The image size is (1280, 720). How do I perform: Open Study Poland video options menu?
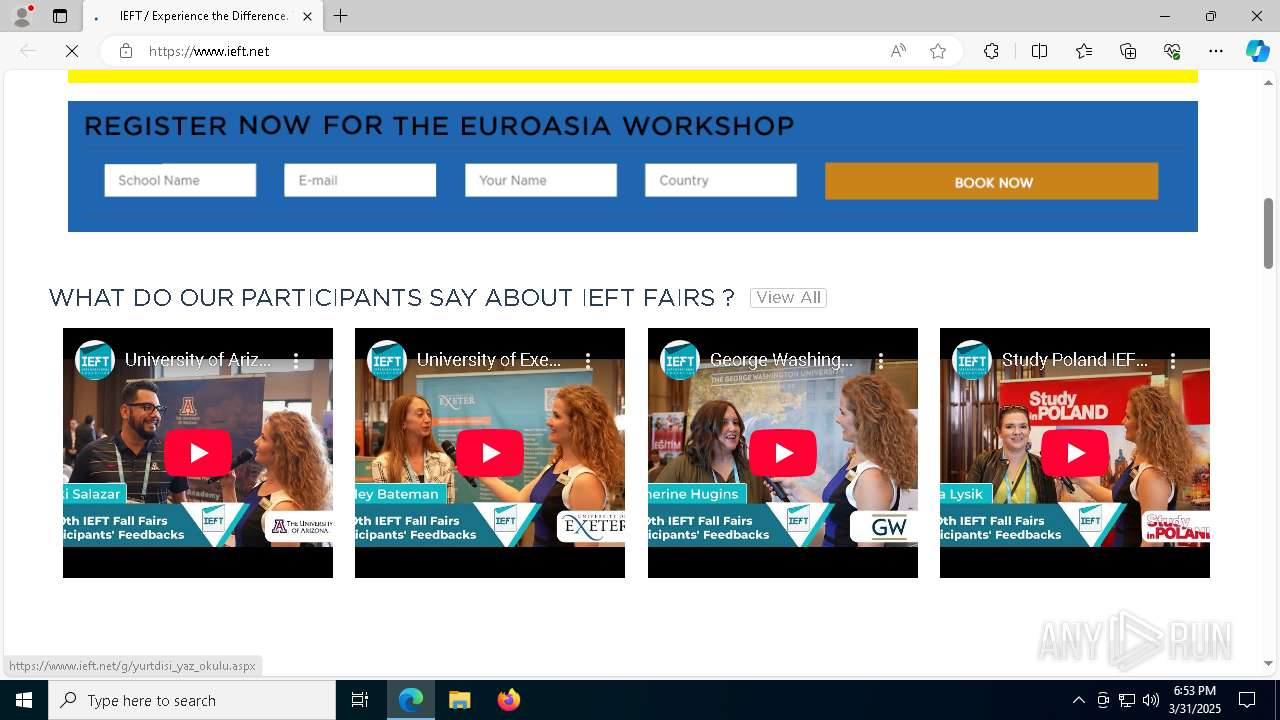click(1173, 360)
